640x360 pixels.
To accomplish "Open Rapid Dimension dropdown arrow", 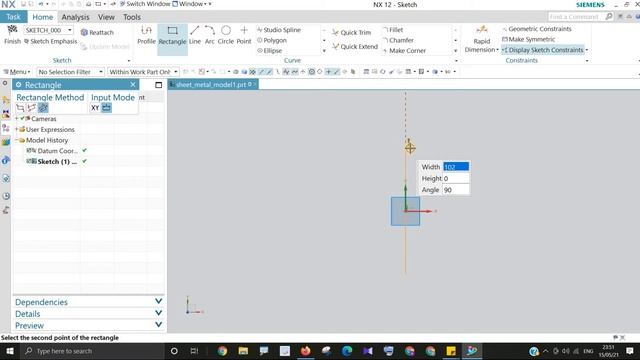I will pos(497,50).
